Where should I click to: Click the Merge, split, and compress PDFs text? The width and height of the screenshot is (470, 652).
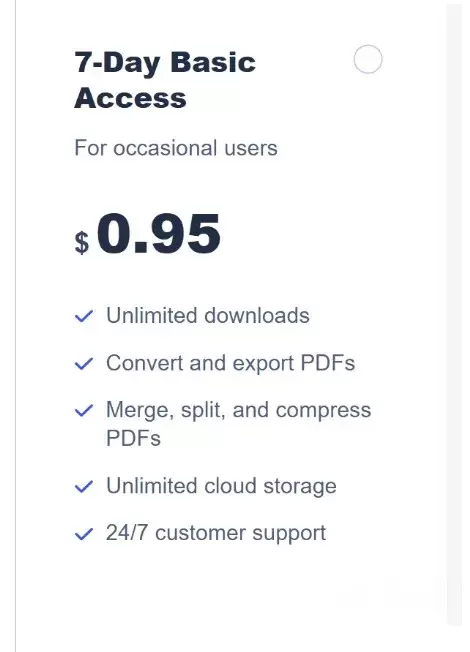click(239, 424)
